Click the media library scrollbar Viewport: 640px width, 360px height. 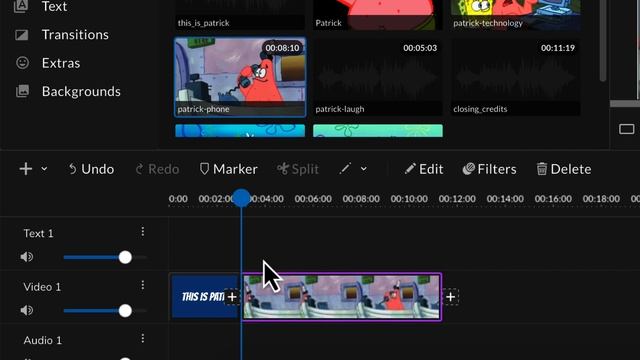click(603, 41)
